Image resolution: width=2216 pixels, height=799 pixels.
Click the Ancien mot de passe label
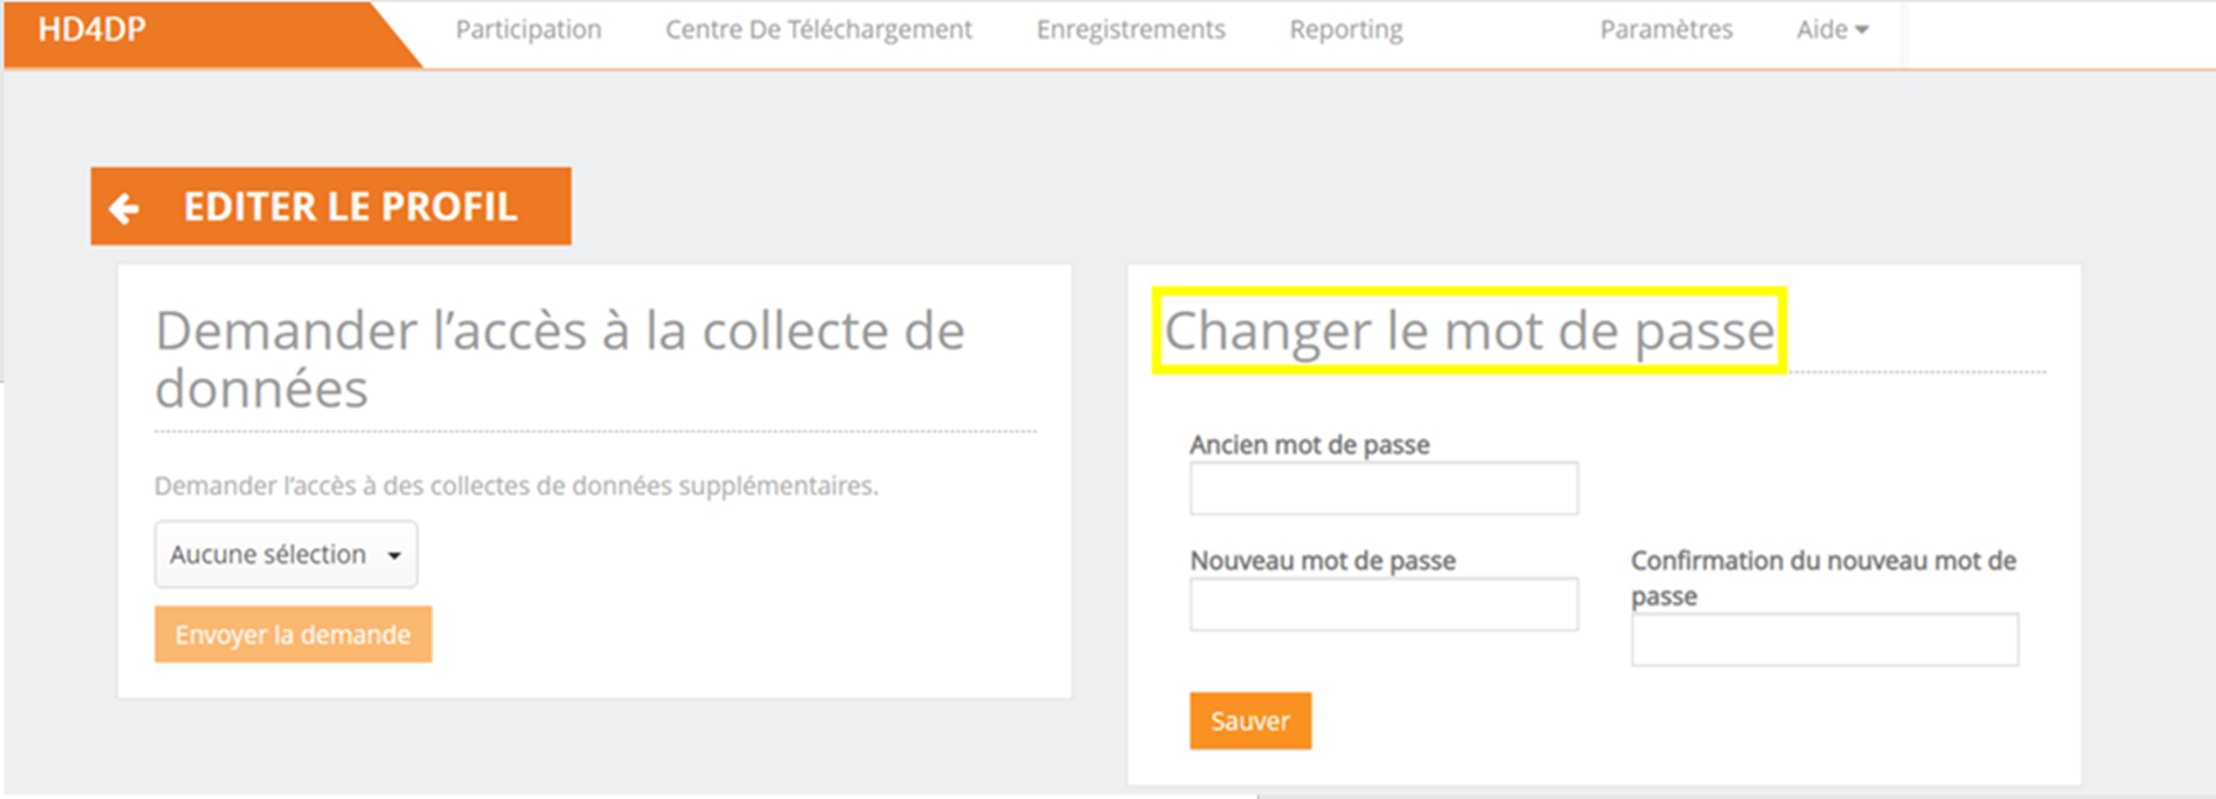(1309, 445)
